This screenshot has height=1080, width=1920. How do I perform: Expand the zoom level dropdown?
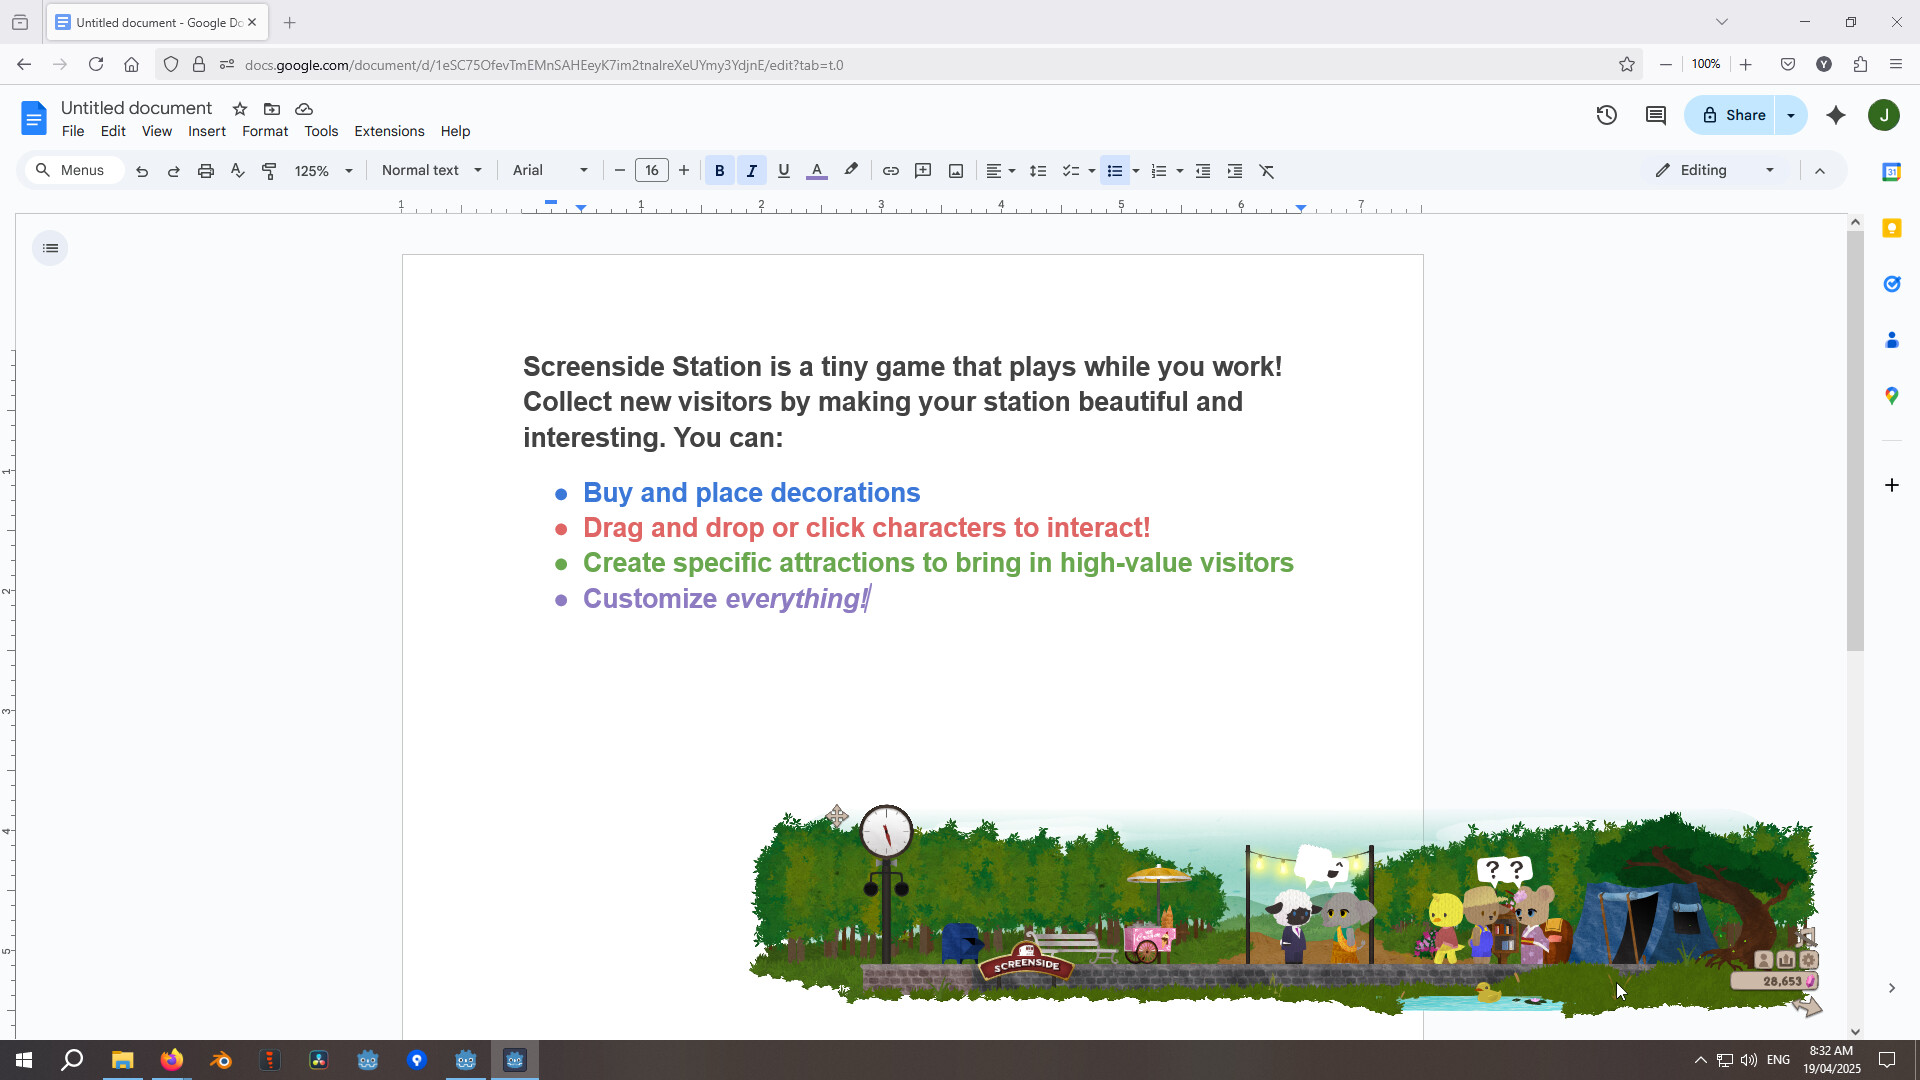point(322,170)
